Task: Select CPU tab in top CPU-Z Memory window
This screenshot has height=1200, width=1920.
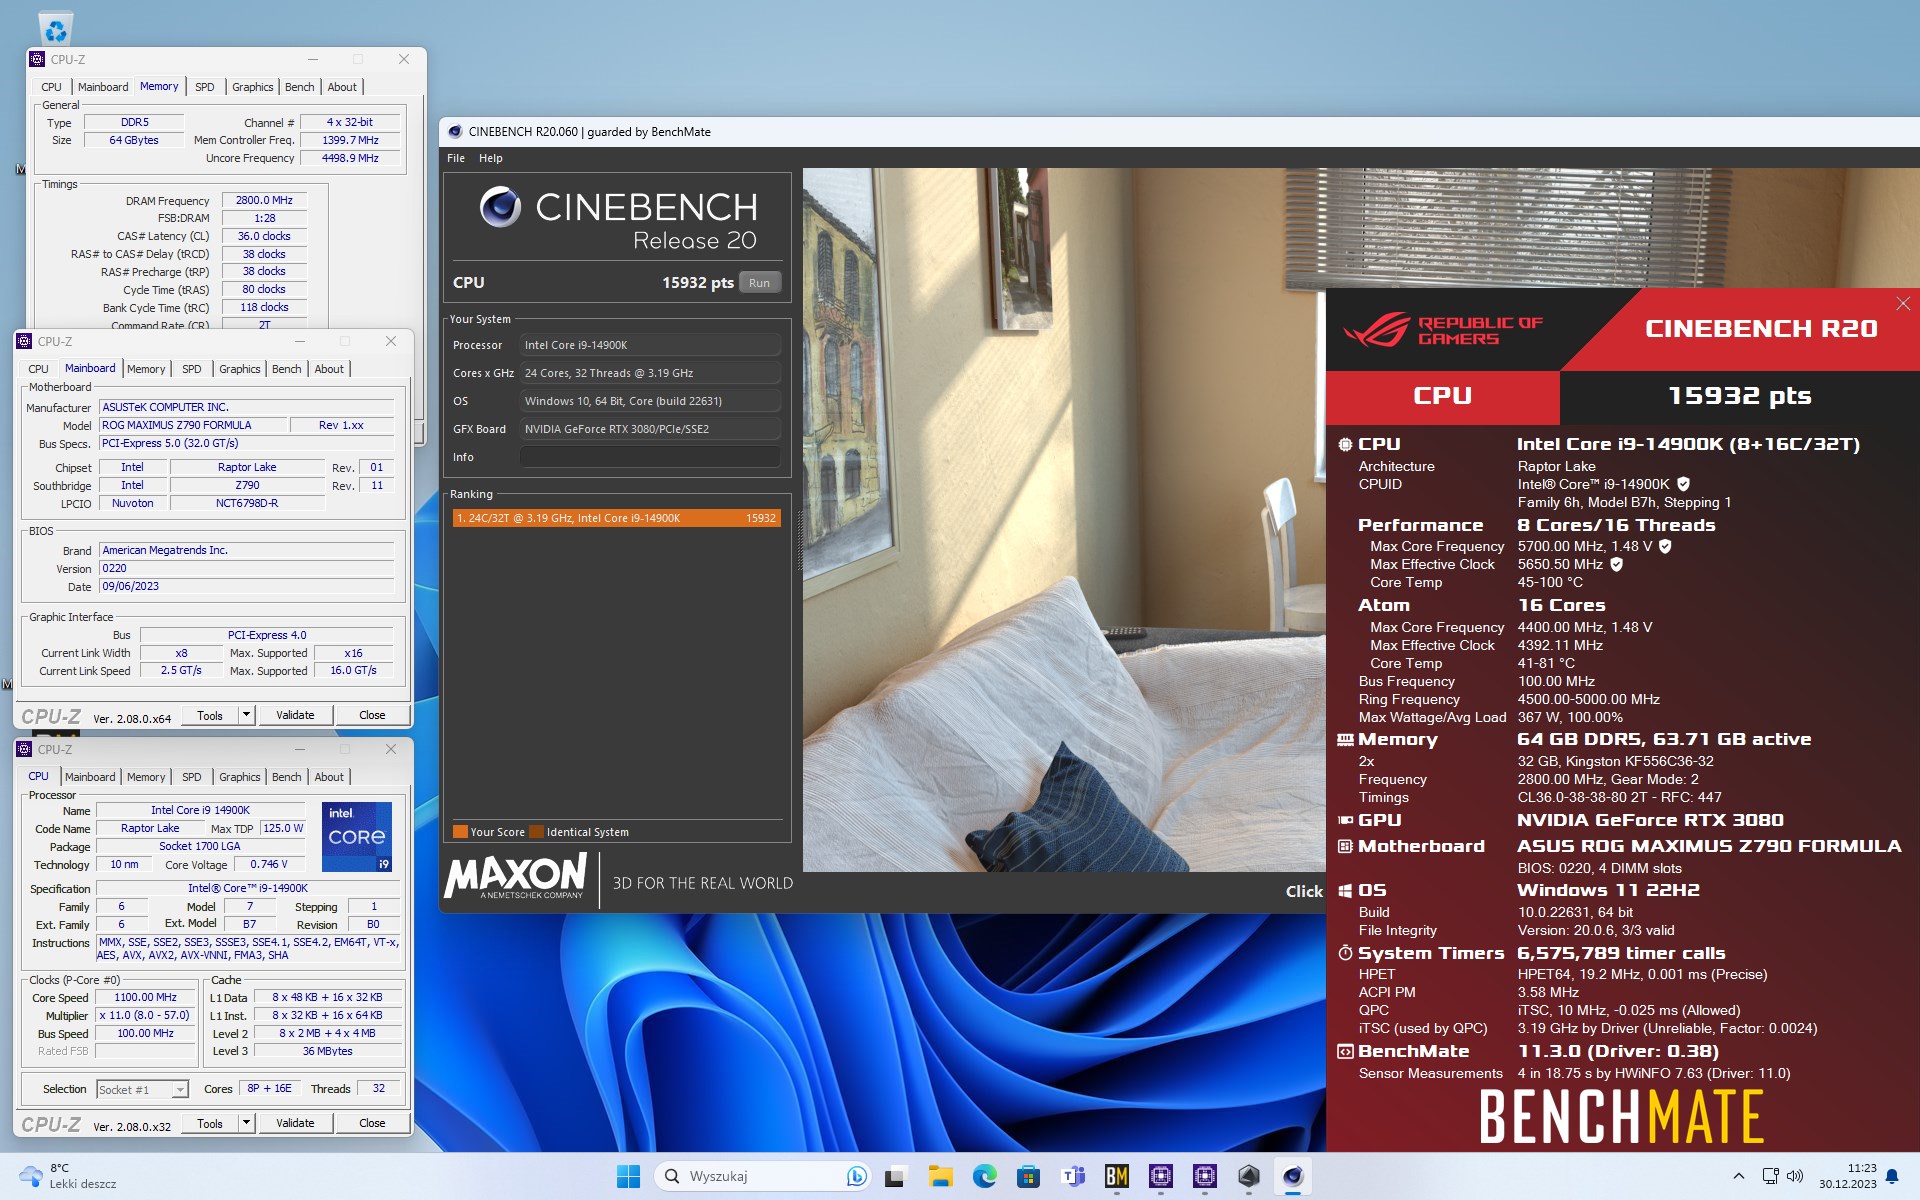Action: [51, 87]
